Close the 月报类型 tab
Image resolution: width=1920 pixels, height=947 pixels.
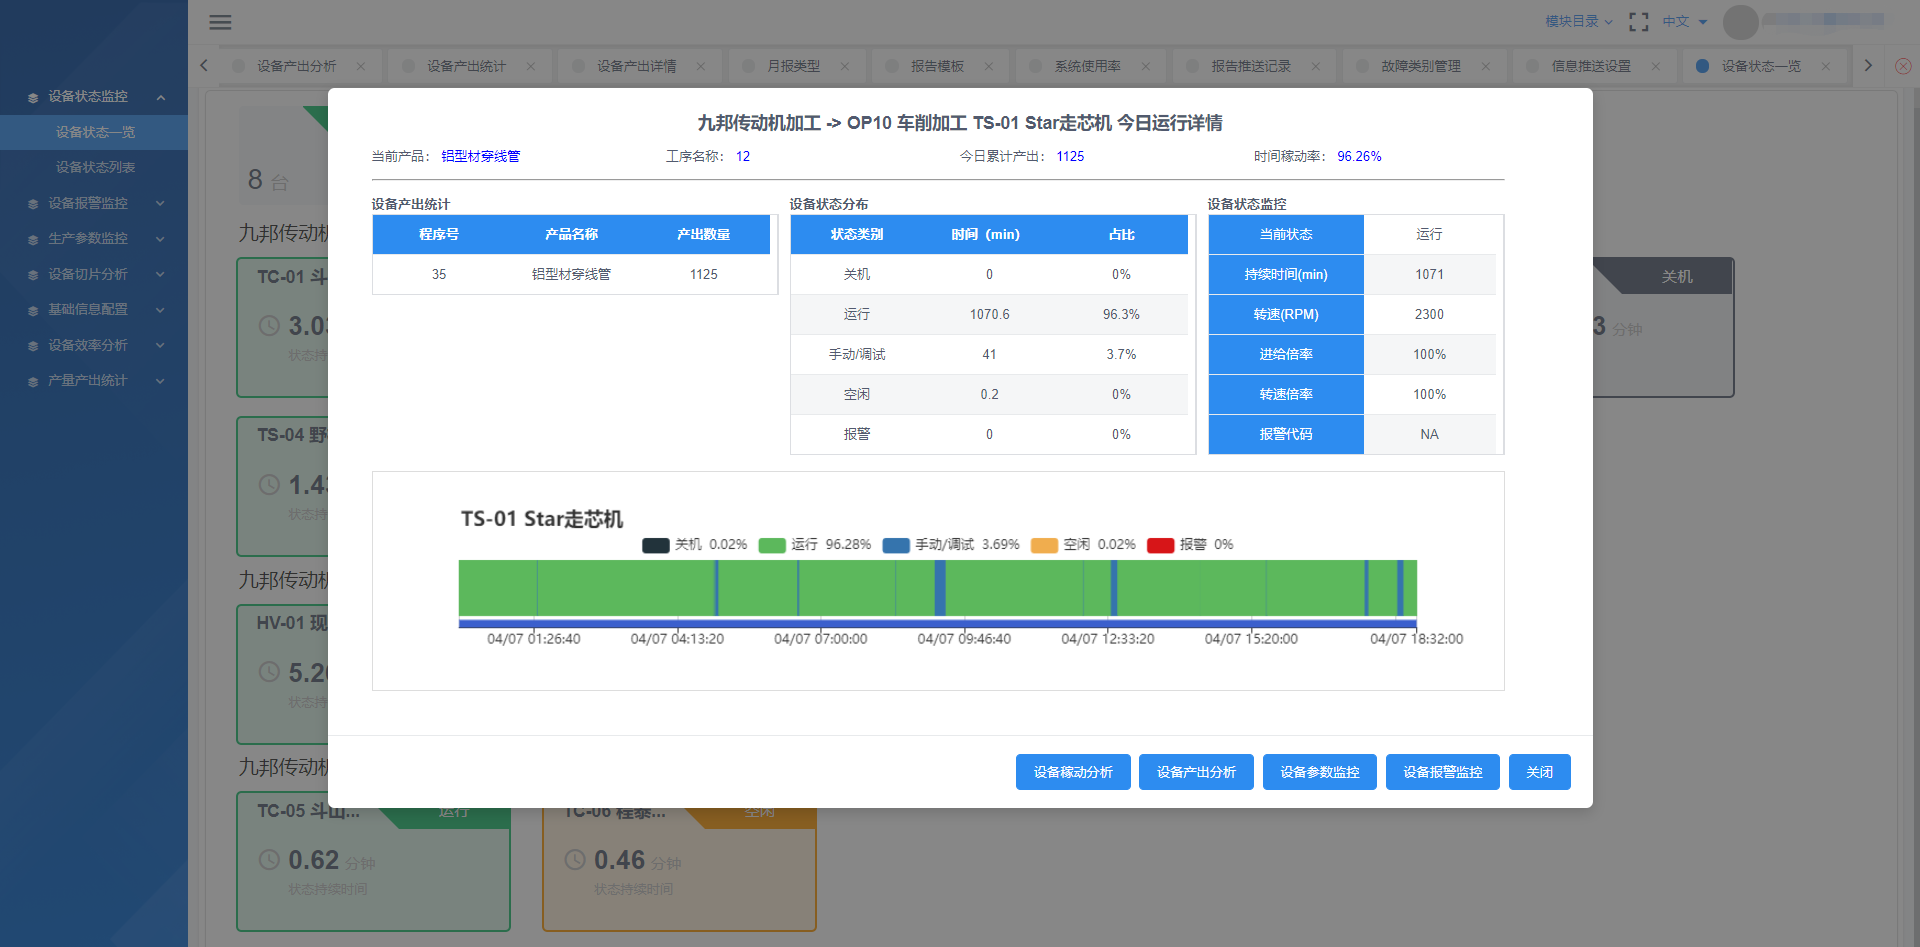click(x=845, y=66)
